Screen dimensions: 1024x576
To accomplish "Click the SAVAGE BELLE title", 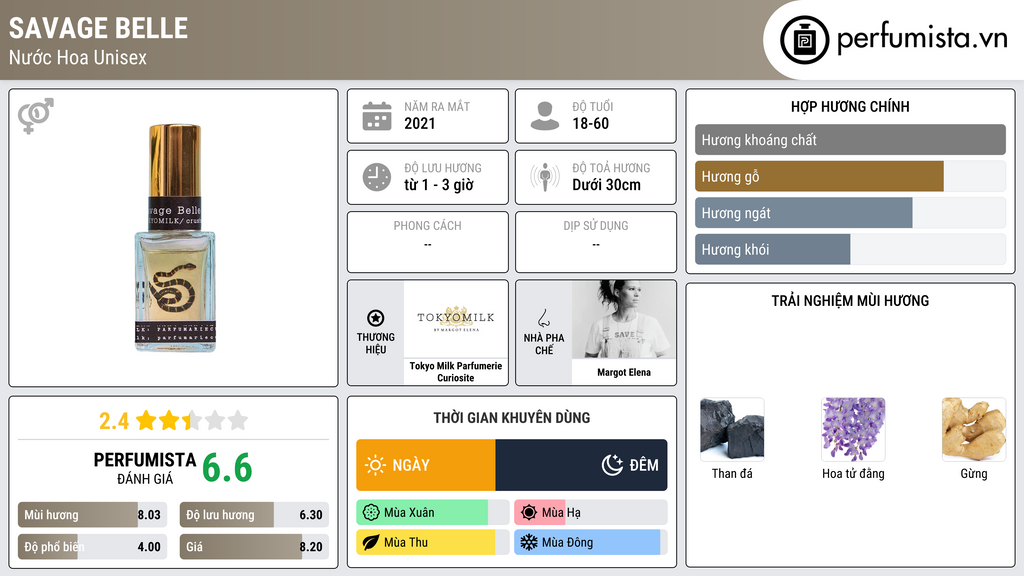I will 99,28.
